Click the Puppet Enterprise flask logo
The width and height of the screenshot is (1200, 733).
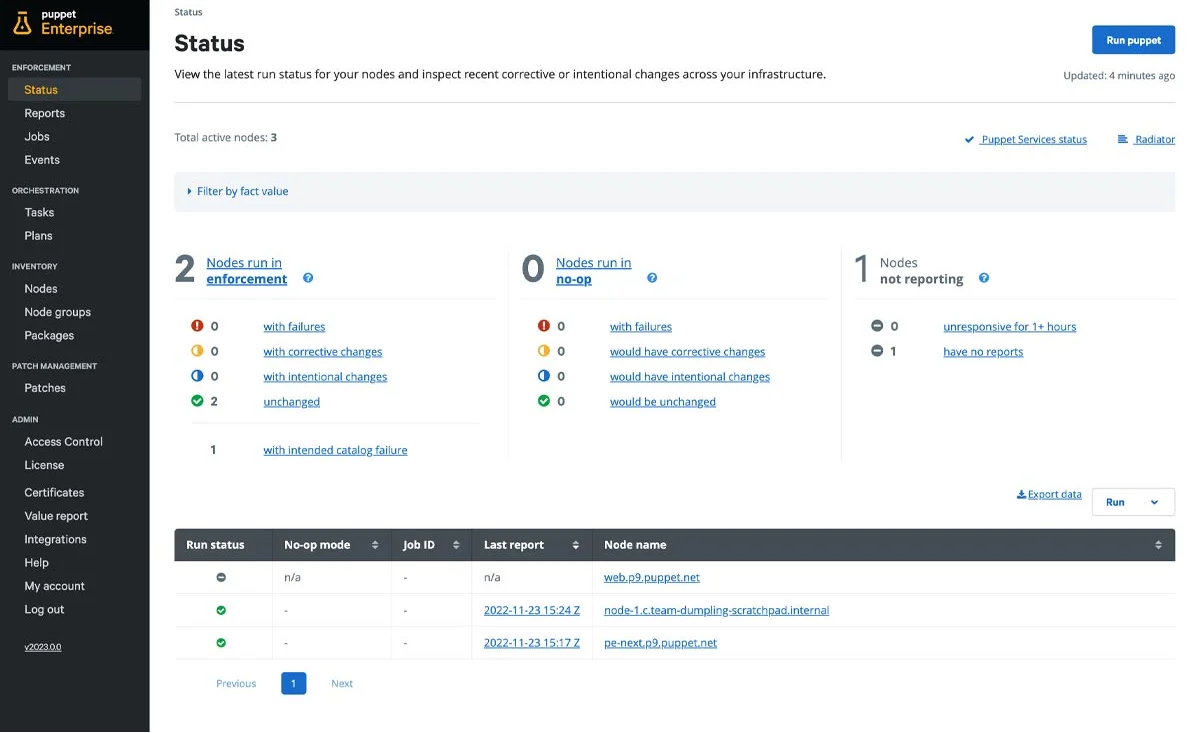point(22,24)
